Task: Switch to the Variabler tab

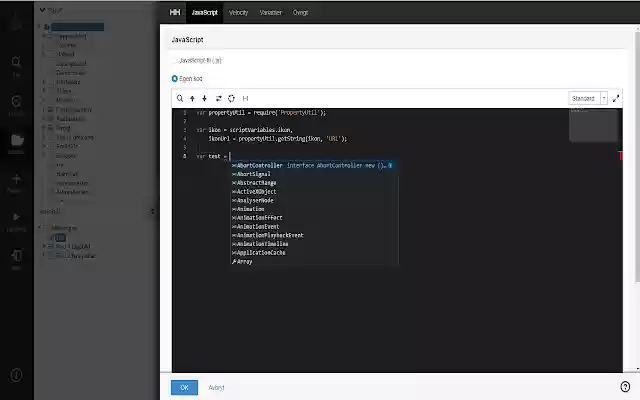Action: (x=271, y=13)
